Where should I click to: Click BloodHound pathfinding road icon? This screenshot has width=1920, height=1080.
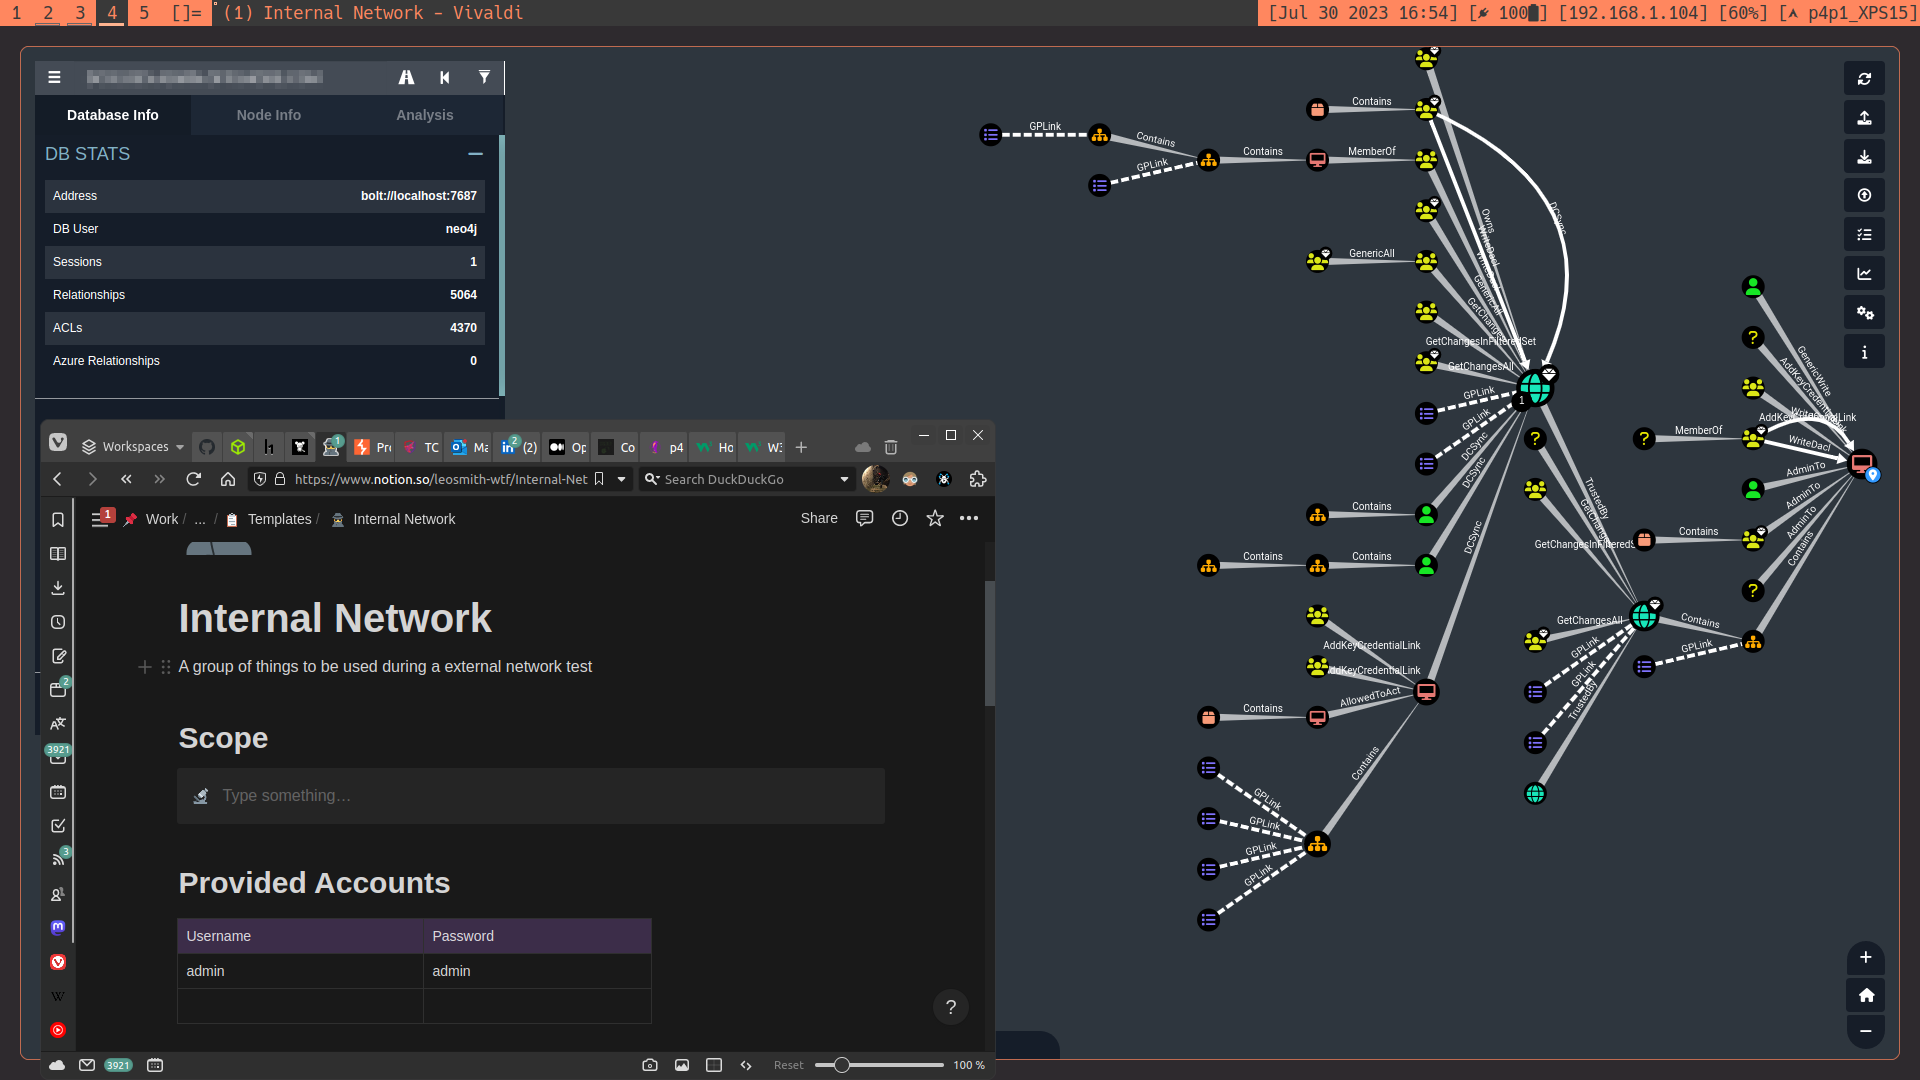click(406, 77)
